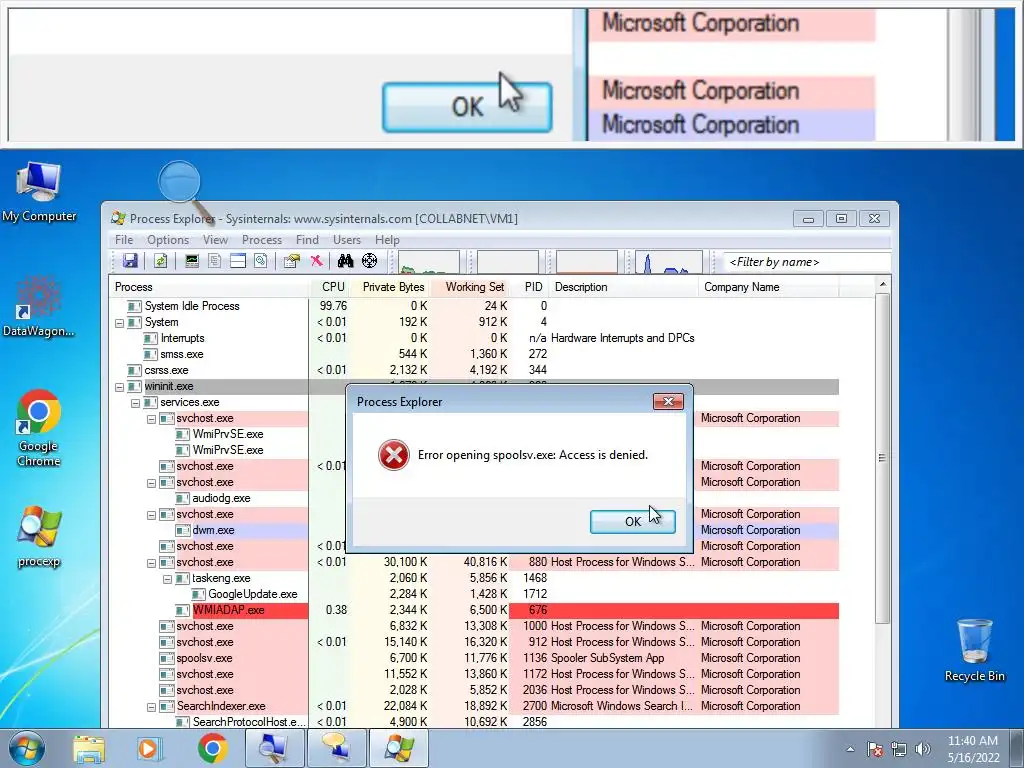Click the Refresh Now toolbar icon
Image resolution: width=1024 pixels, height=768 pixels.
[x=160, y=261]
